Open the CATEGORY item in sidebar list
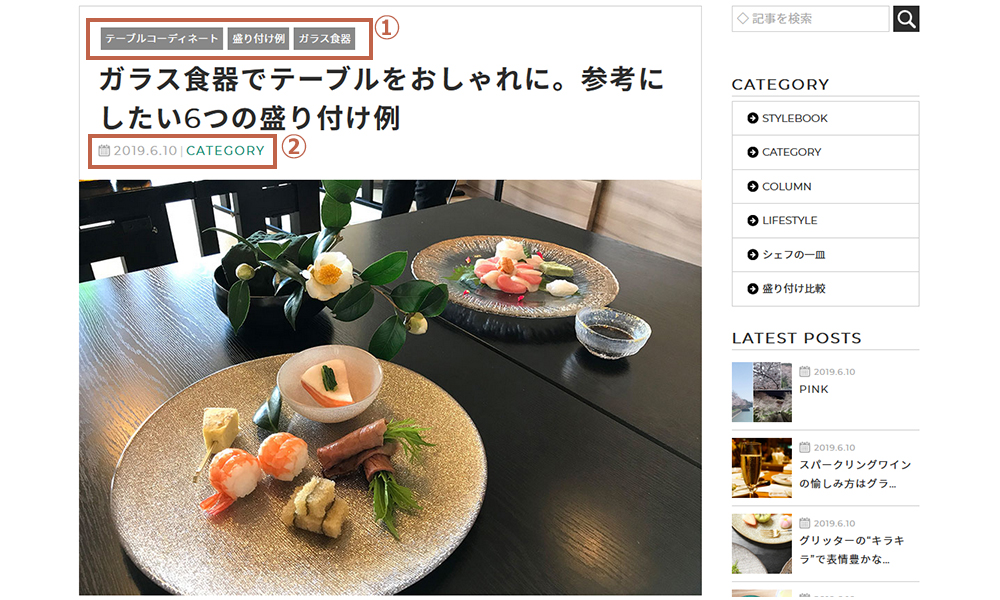The height and width of the screenshot is (600, 1000). click(825, 152)
